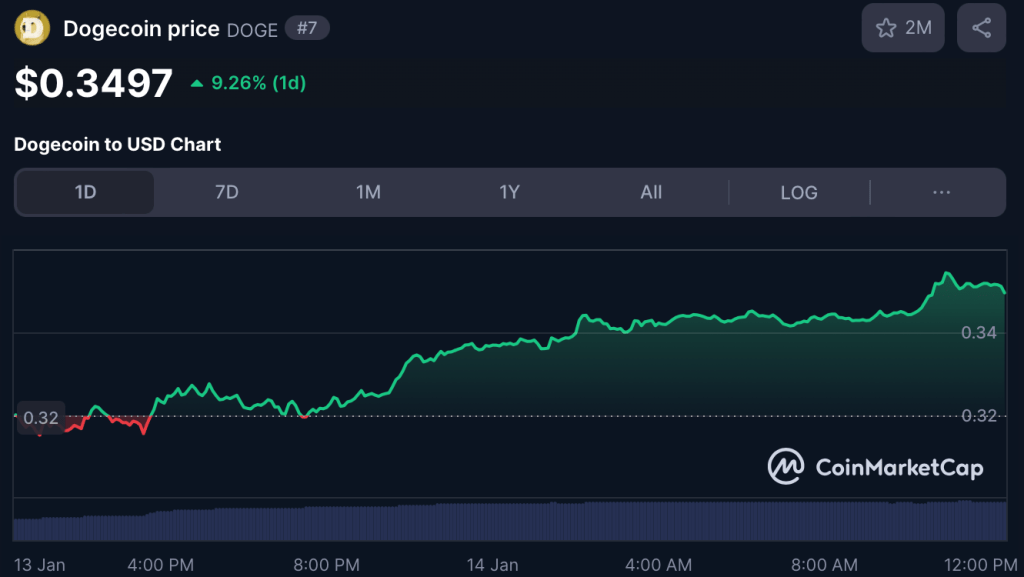Click the $0.3497 current price

point(94,83)
